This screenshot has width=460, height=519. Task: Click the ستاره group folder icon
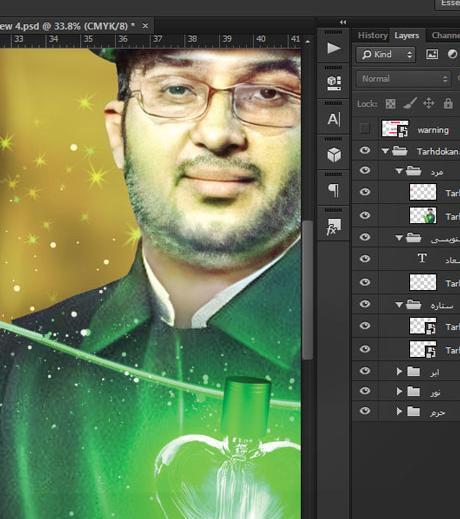tap(414, 304)
